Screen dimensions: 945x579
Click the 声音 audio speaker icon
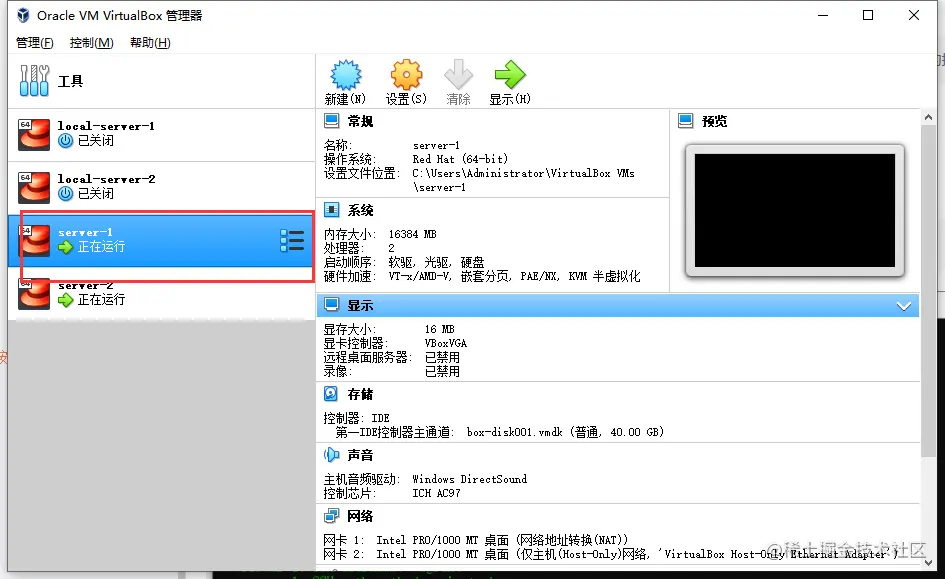coord(331,455)
